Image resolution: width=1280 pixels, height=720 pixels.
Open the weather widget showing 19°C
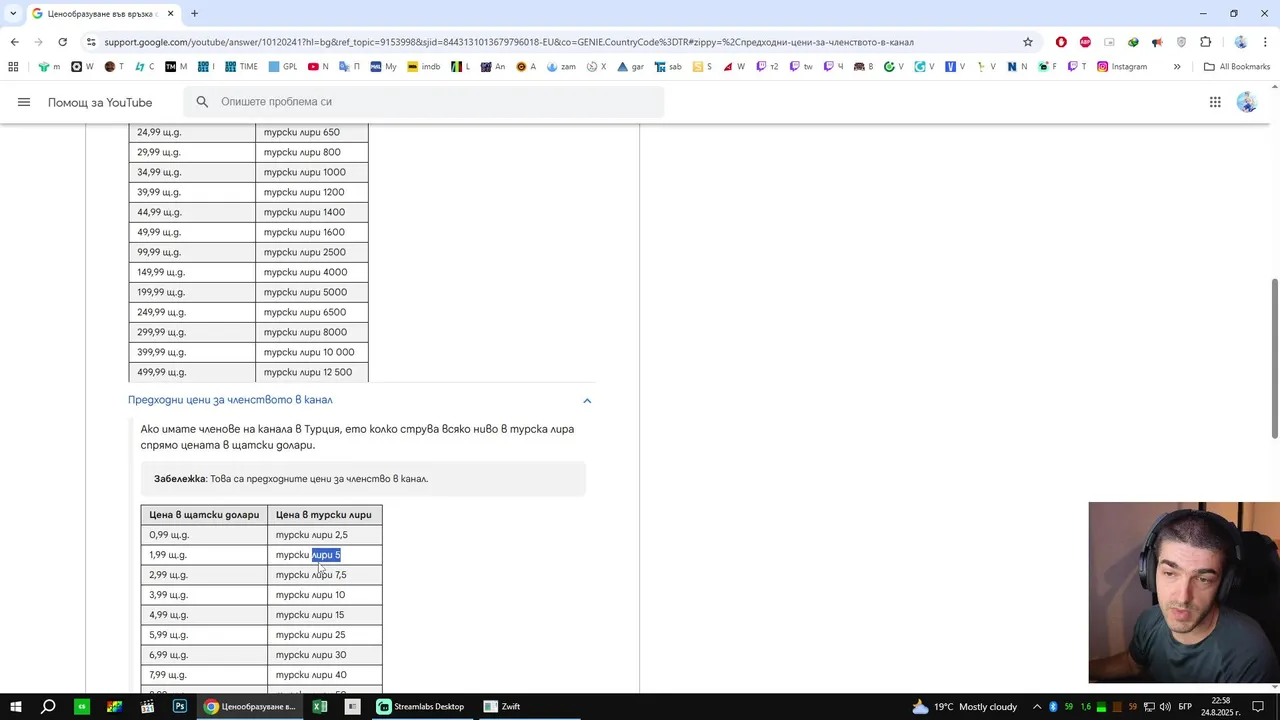[966, 707]
